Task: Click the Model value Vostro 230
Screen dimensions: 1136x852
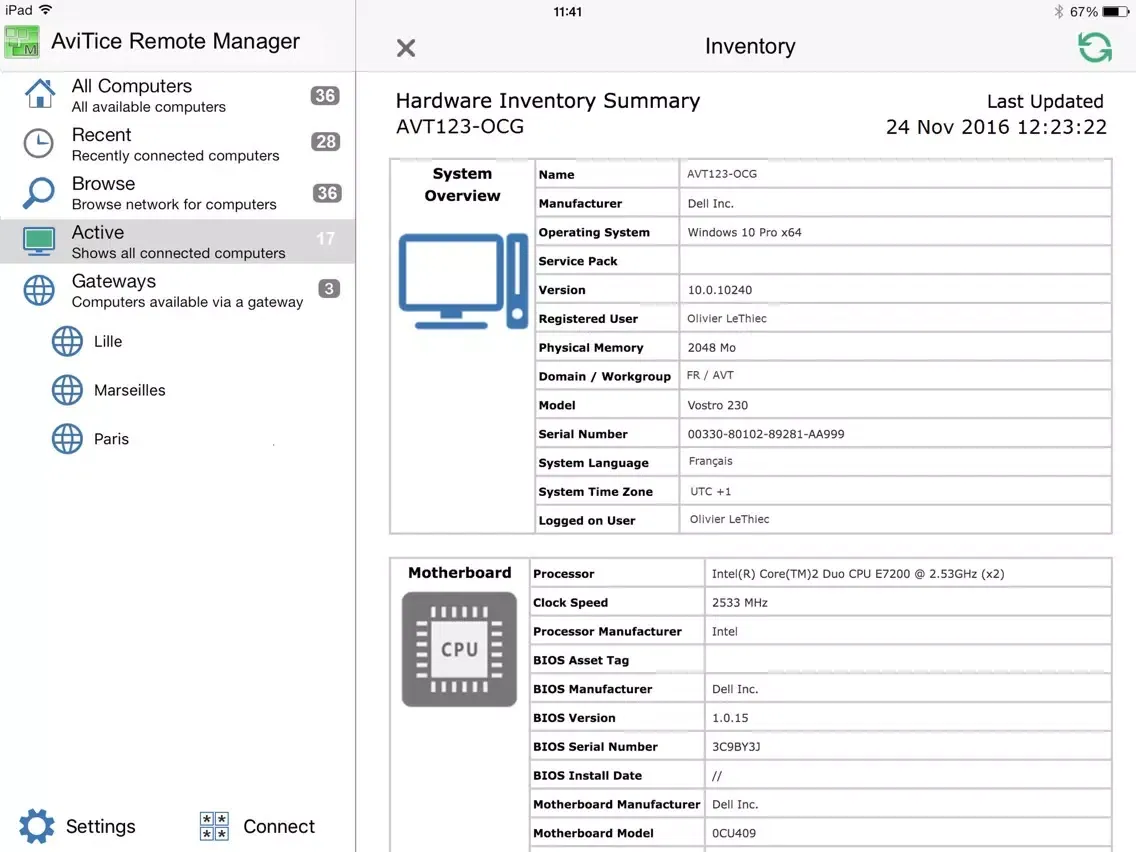Action: [x=717, y=406]
